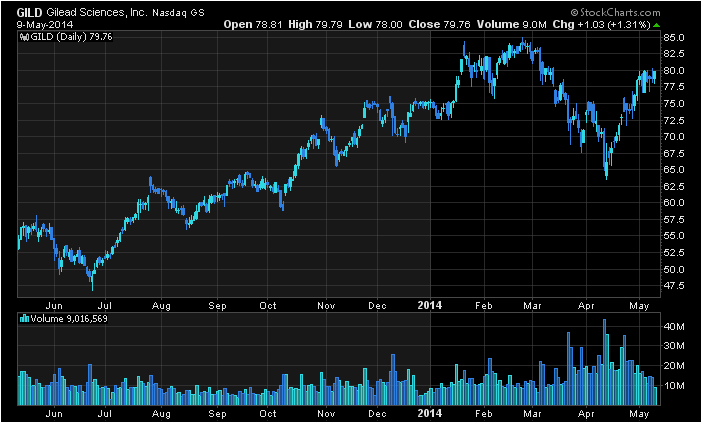
Task: Click the 72.5 price axis label
Action: (x=674, y=120)
